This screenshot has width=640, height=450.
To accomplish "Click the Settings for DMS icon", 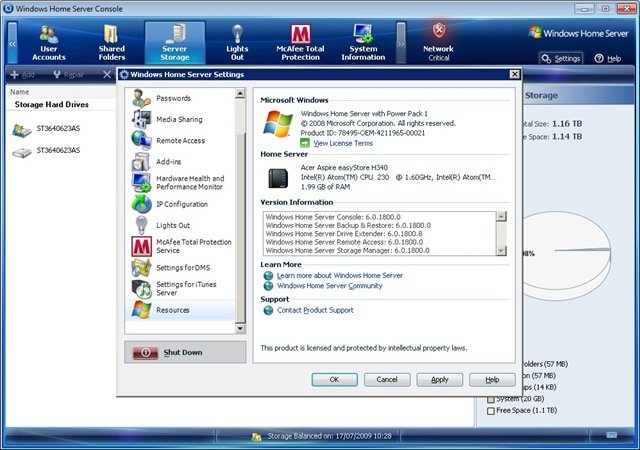I will click(141, 267).
